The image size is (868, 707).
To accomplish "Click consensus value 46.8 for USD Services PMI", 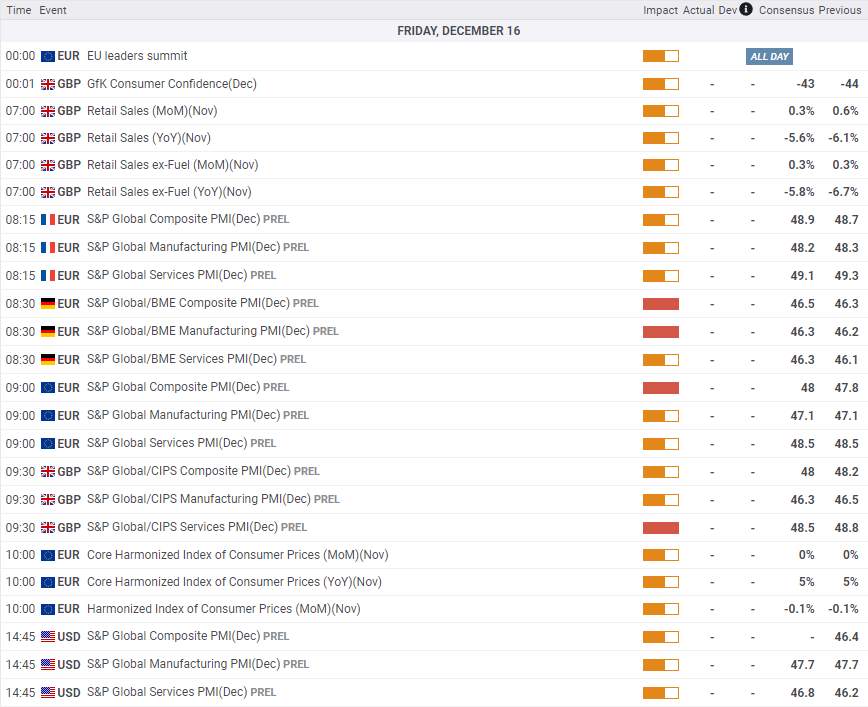I will click(802, 693).
